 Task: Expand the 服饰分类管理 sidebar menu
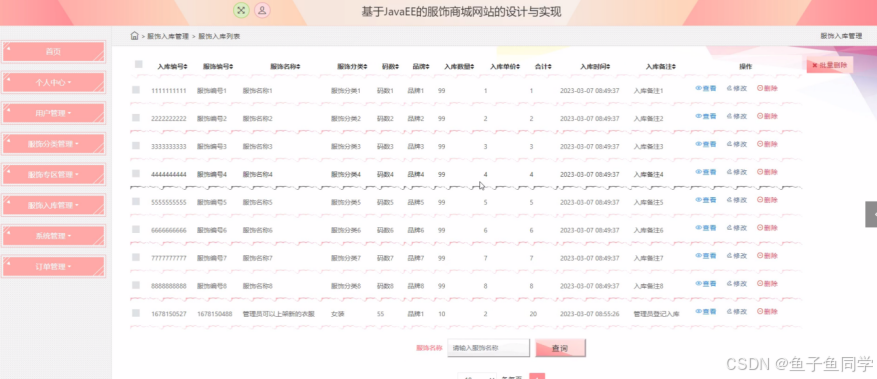pos(54,144)
